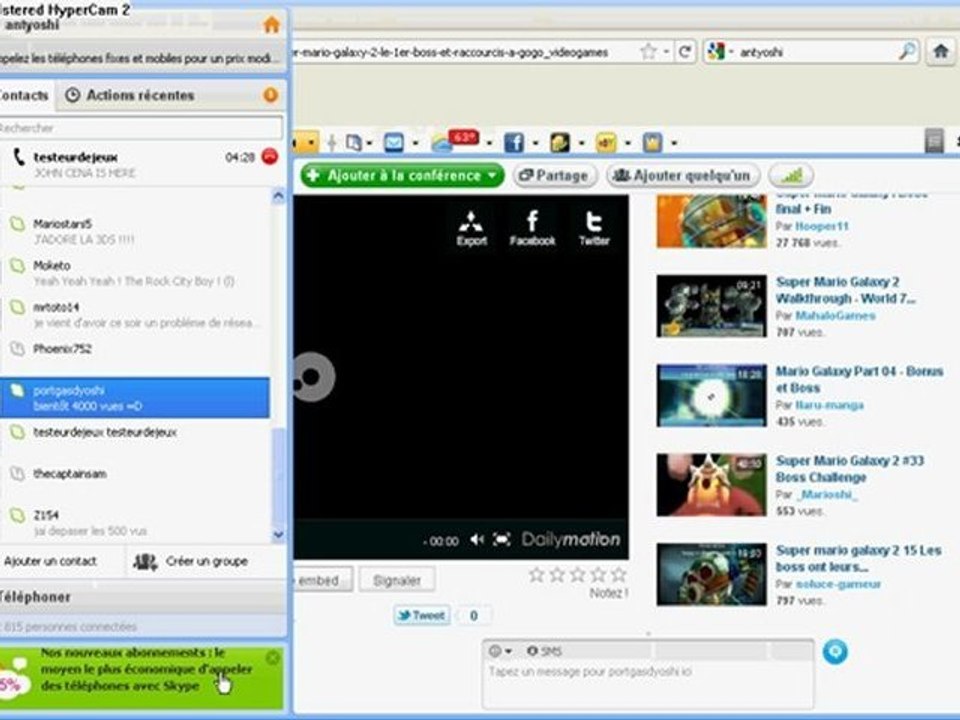This screenshot has height=720, width=960.
Task: Click the message field for portgasdyoshi
Action: tap(648, 684)
